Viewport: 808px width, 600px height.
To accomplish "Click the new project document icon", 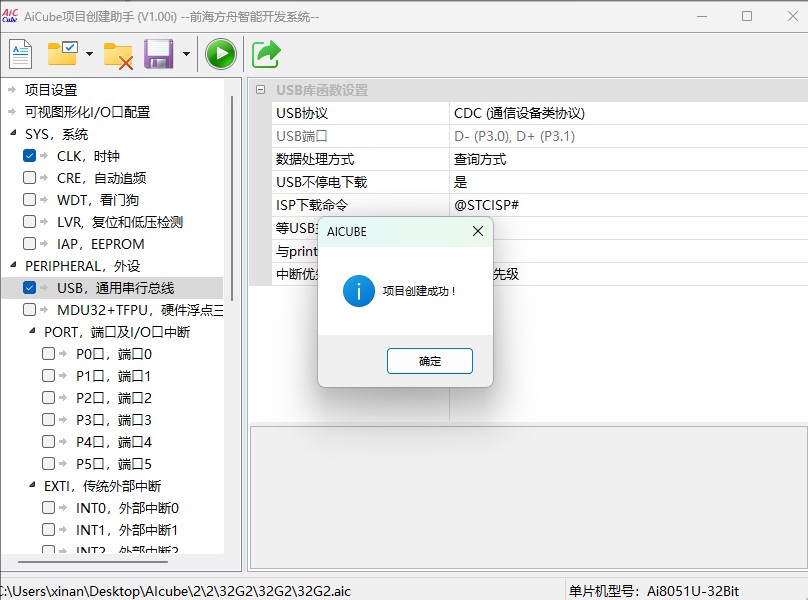I will point(21,54).
